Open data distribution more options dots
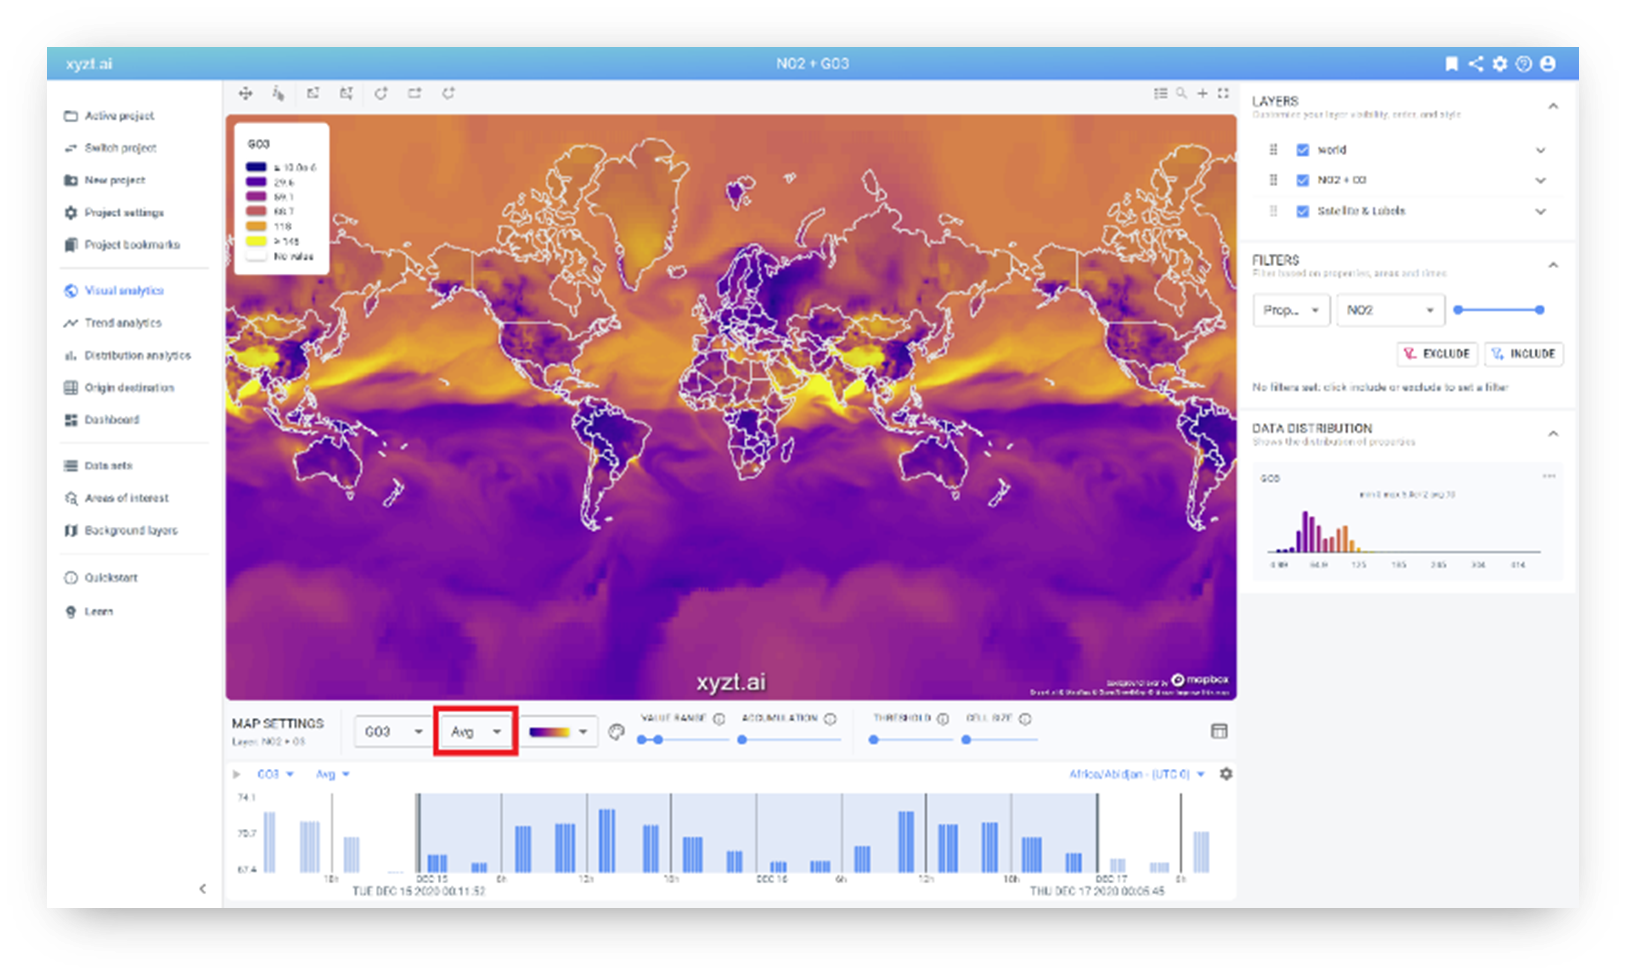The width and height of the screenshot is (1628, 977). [1549, 476]
